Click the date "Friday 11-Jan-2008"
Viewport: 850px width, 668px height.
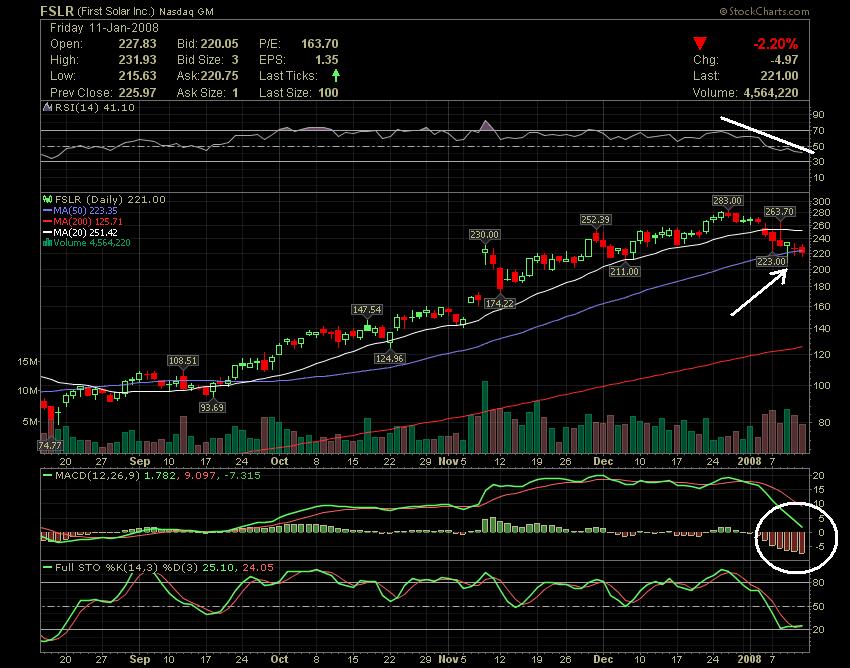click(x=104, y=28)
